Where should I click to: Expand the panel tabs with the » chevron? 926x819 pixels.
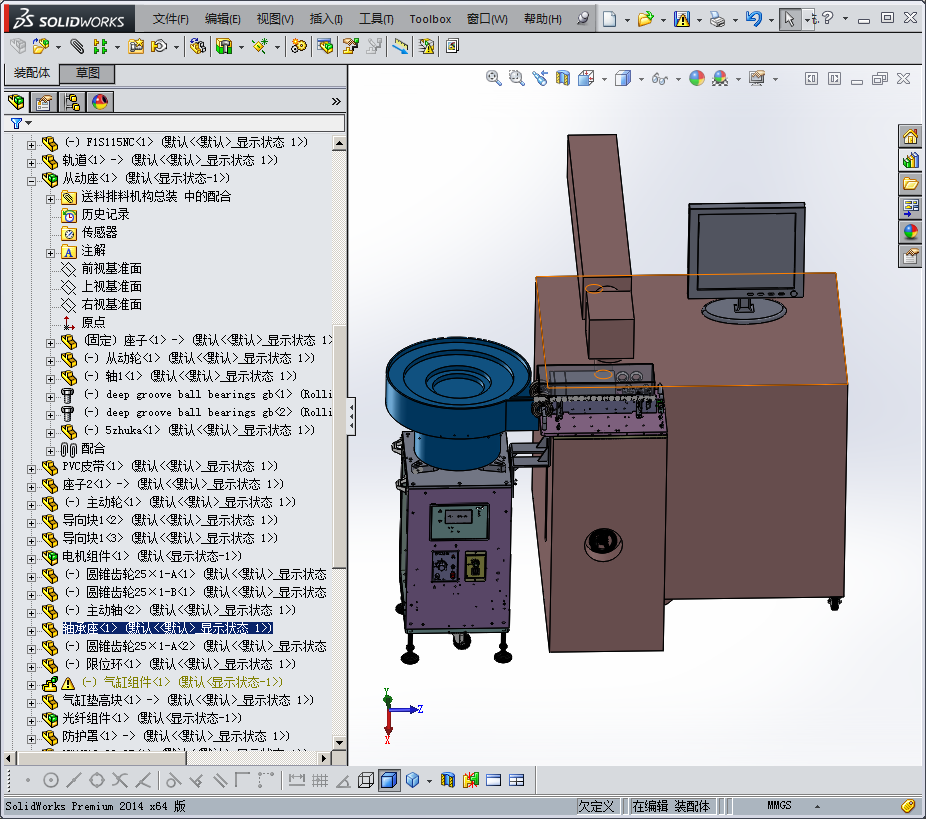[336, 102]
